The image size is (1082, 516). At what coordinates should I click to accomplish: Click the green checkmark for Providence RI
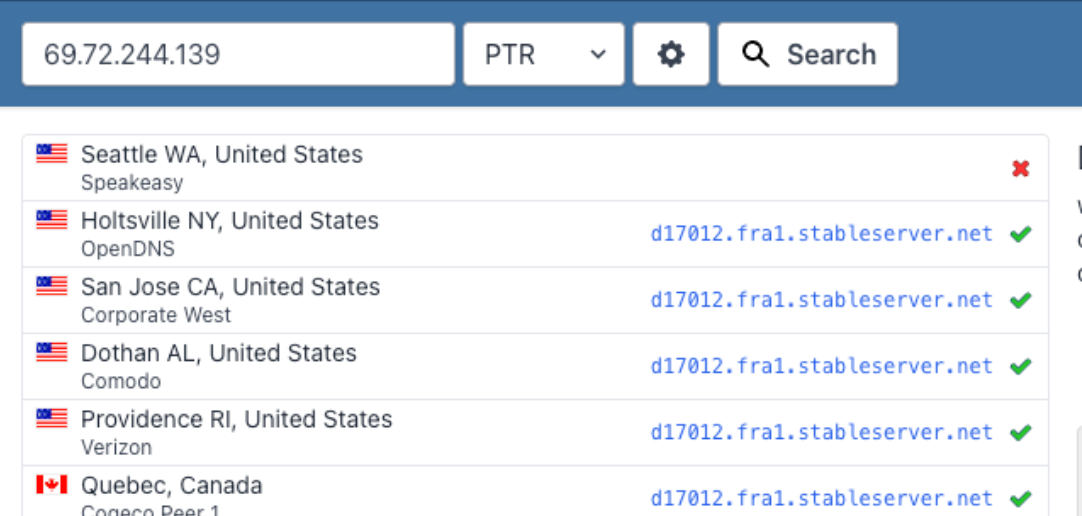pyautogui.click(x=1020, y=433)
